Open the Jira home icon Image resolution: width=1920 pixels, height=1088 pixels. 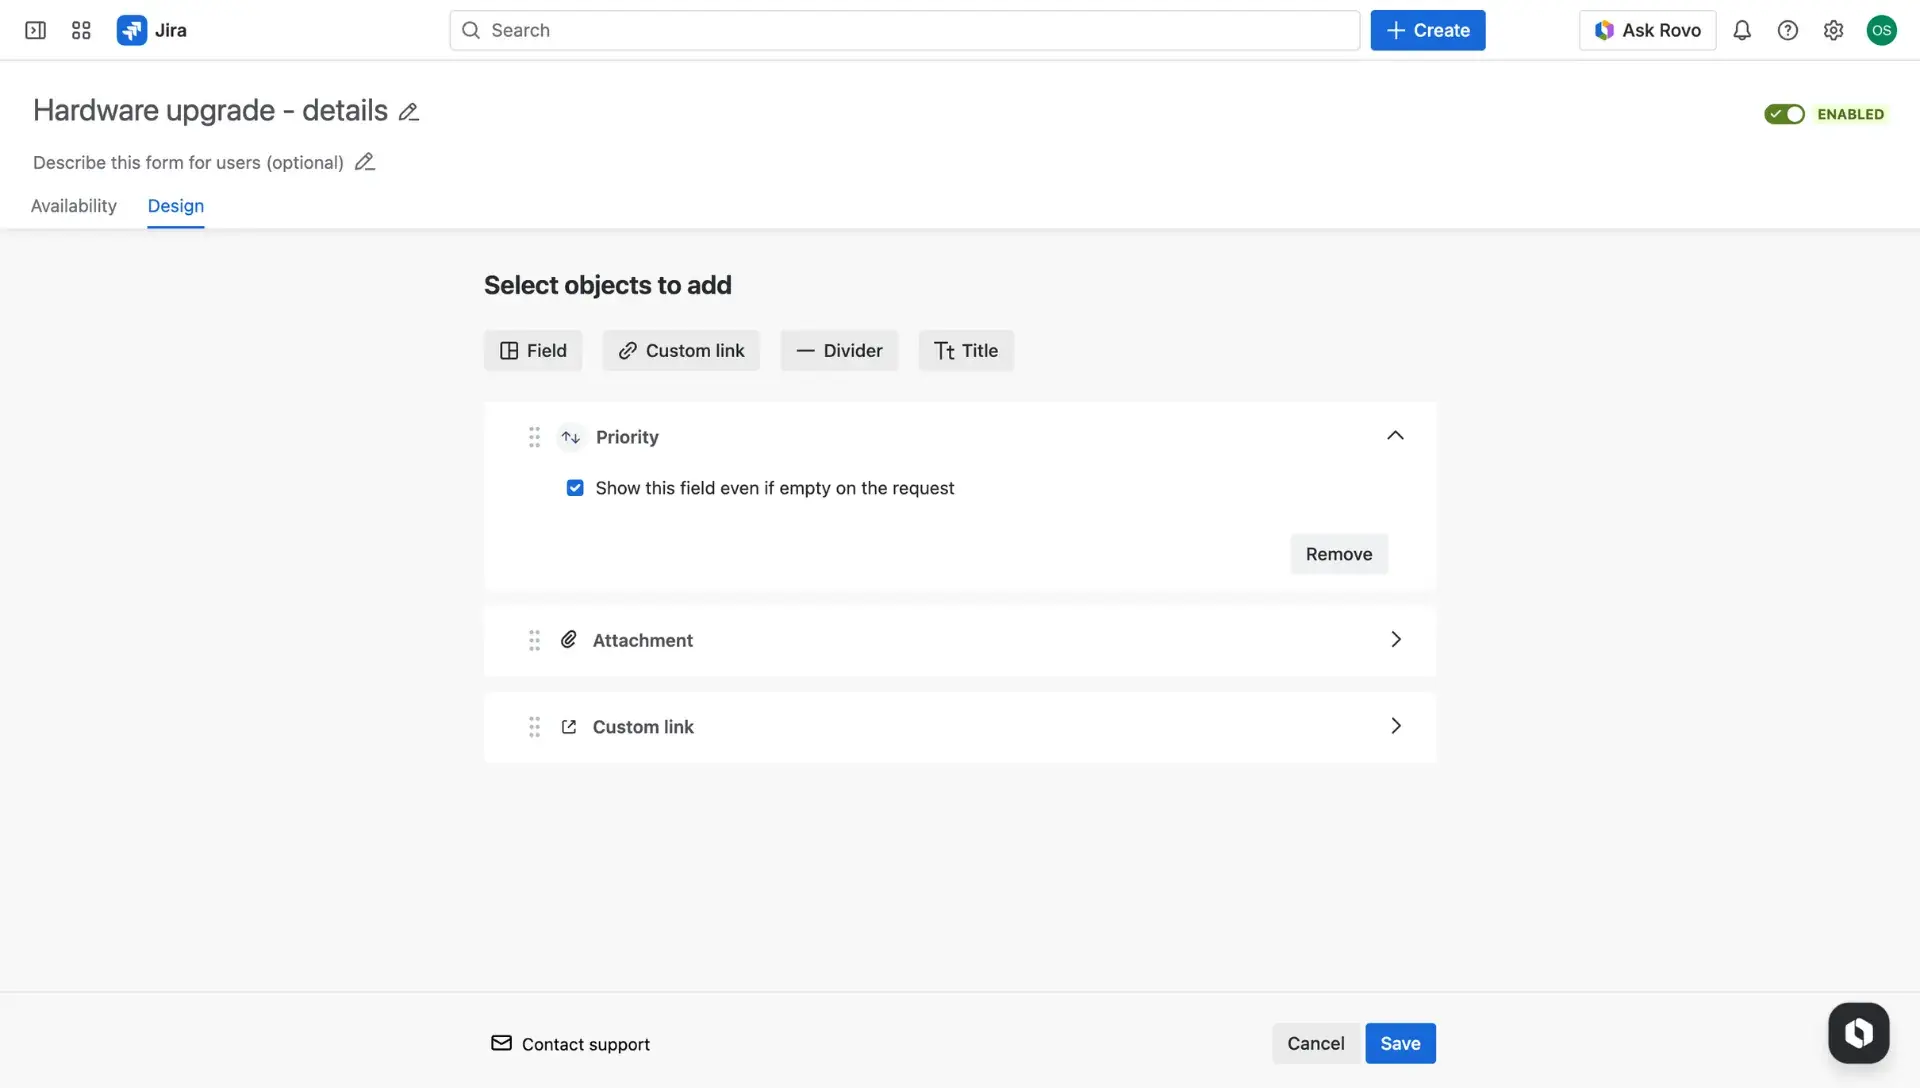pyautogui.click(x=131, y=30)
